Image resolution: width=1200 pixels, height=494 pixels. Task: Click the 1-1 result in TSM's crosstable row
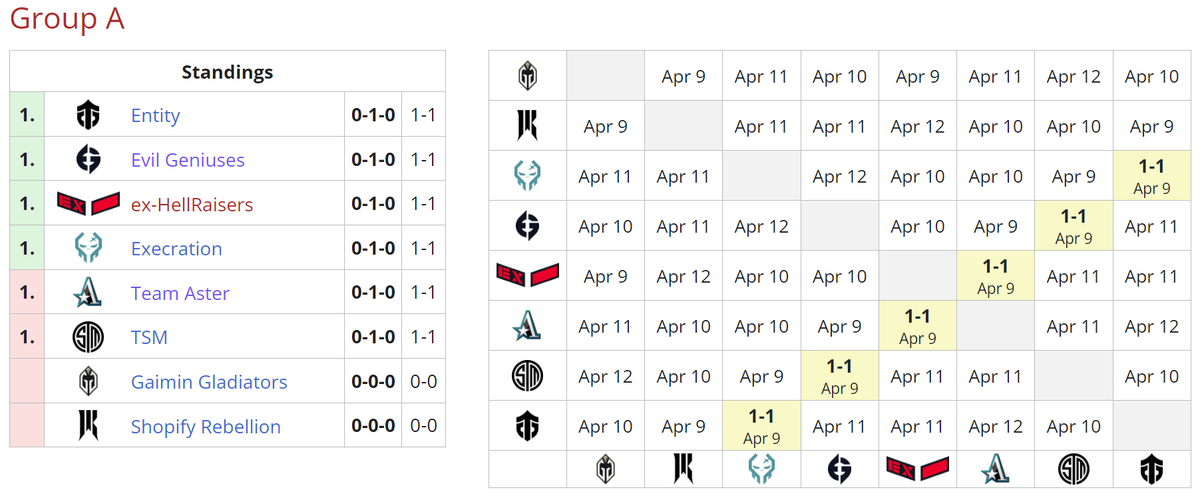click(840, 376)
